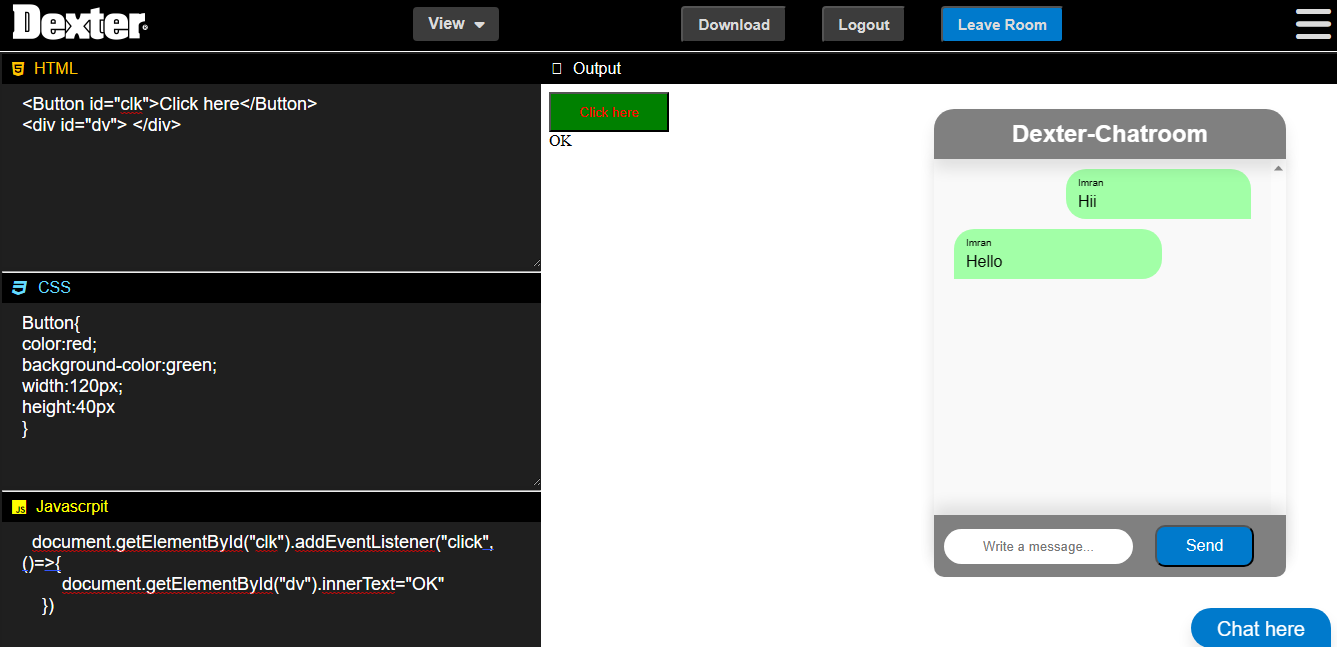Viewport: 1337px width, 647px height.
Task: Click the CSS3 shield icon
Action: 19,288
